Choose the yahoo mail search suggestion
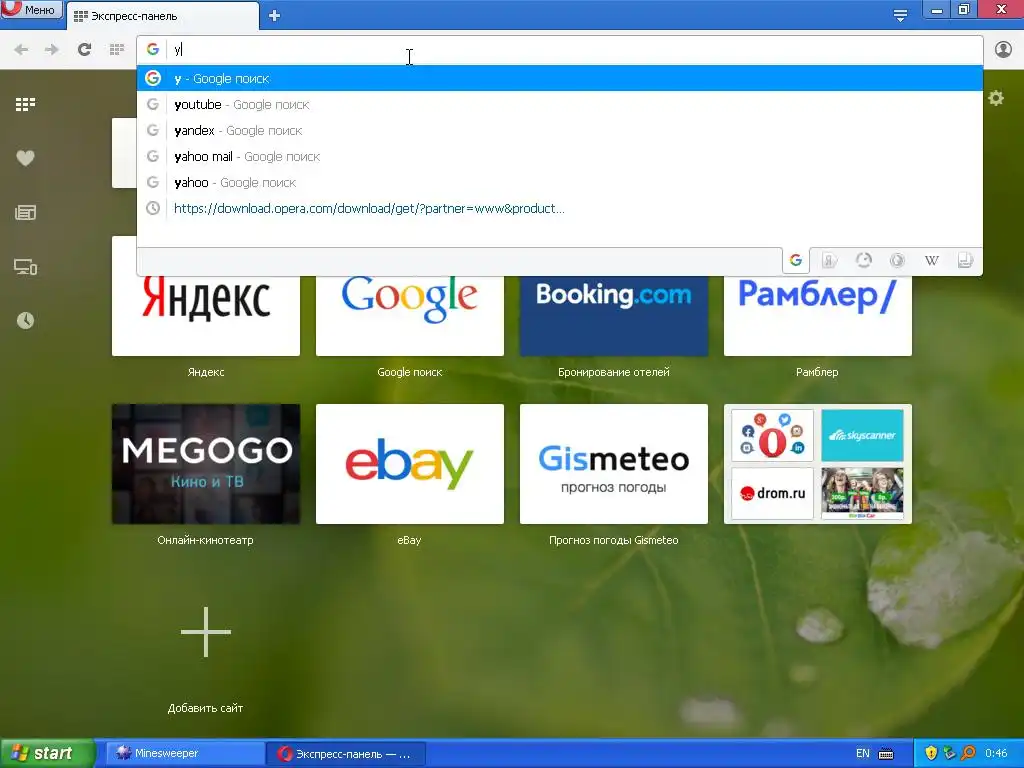Screen dimensions: 1024x768 point(560,157)
